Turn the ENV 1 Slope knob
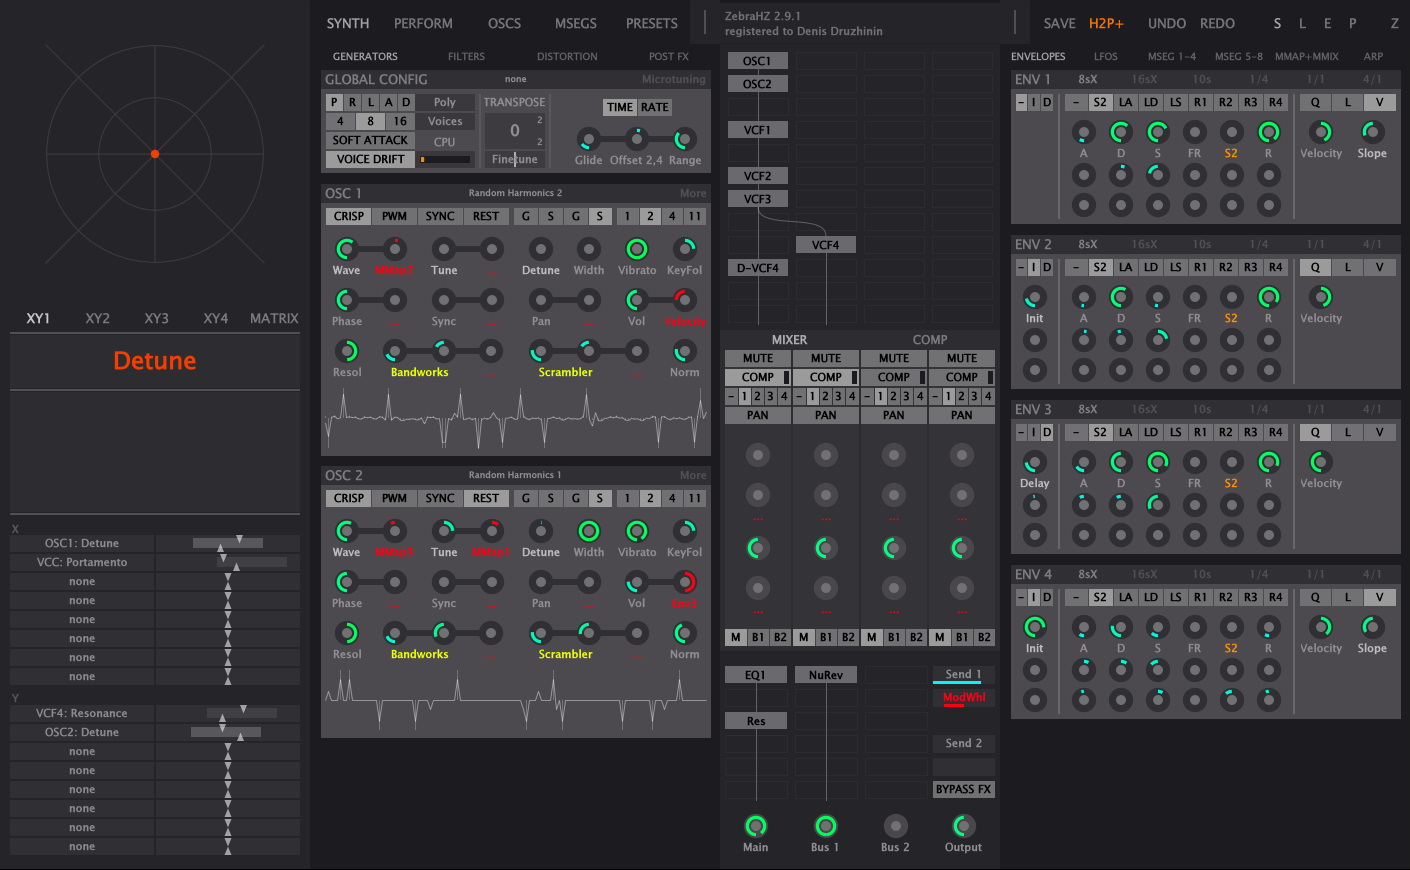This screenshot has width=1410, height=870. [x=1372, y=132]
